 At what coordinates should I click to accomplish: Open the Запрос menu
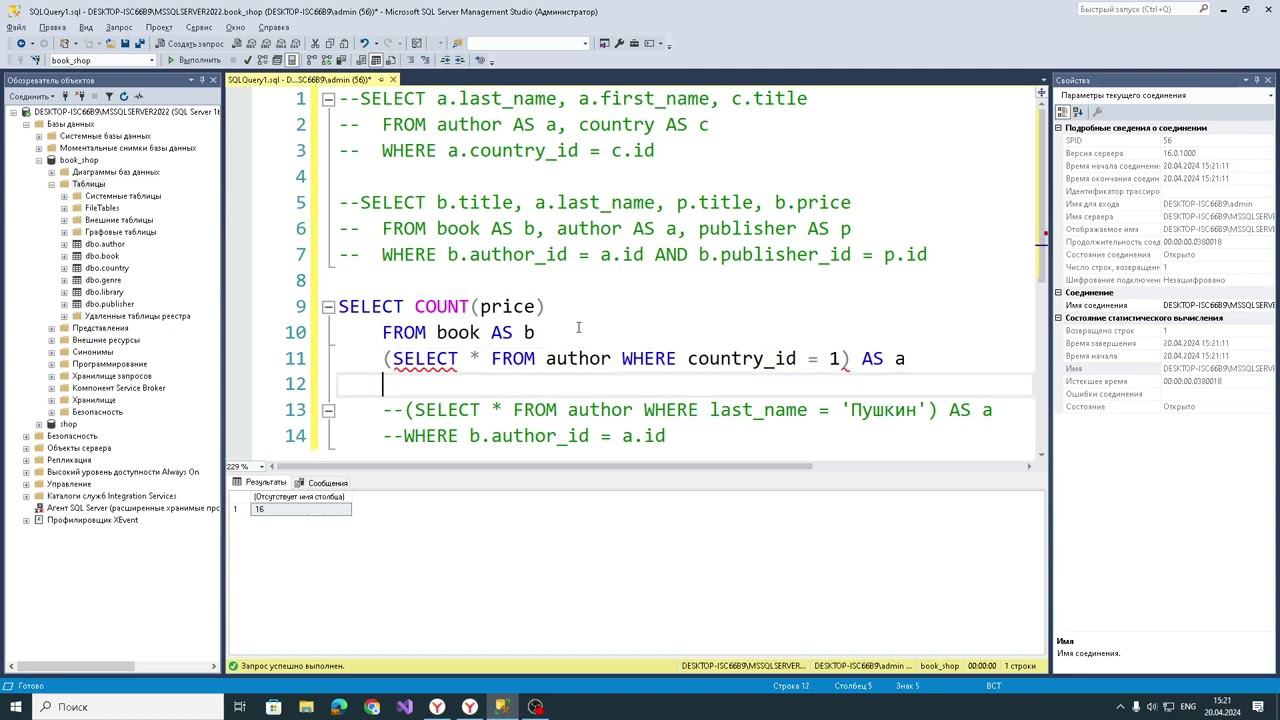coord(118,28)
